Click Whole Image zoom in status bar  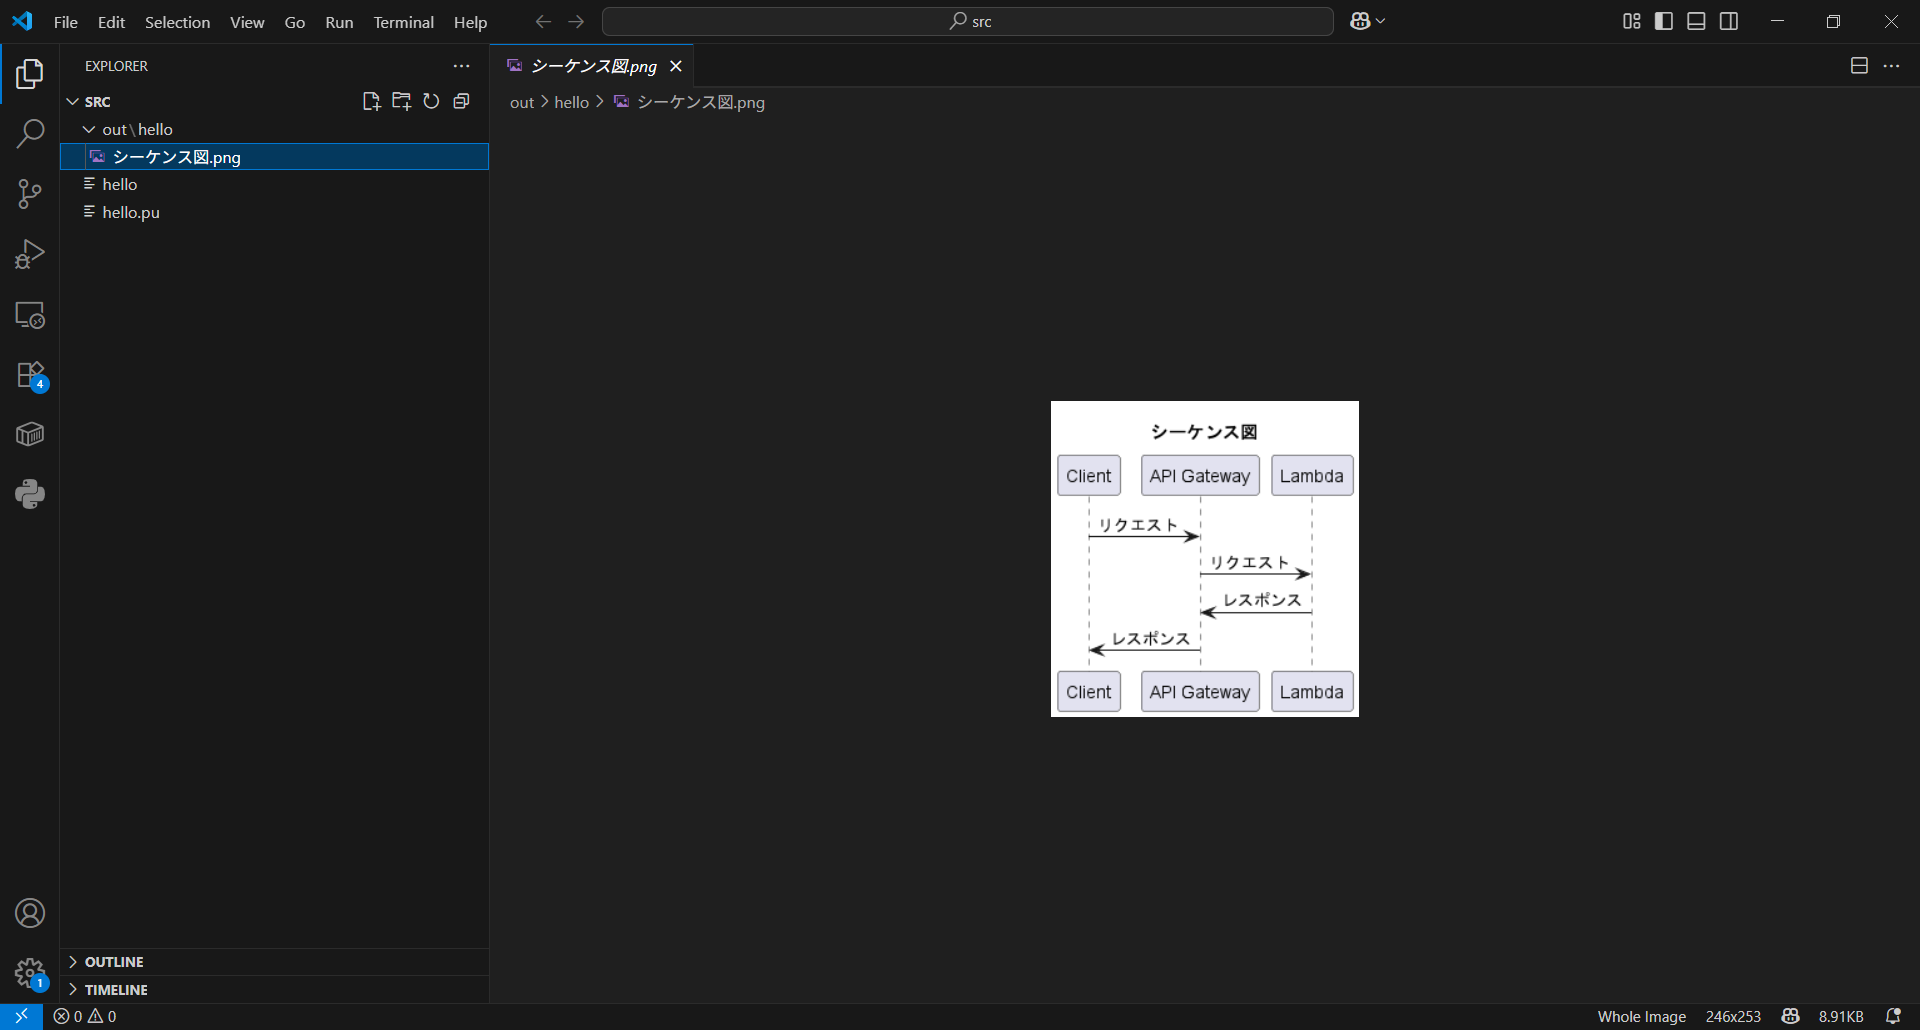click(x=1641, y=1016)
